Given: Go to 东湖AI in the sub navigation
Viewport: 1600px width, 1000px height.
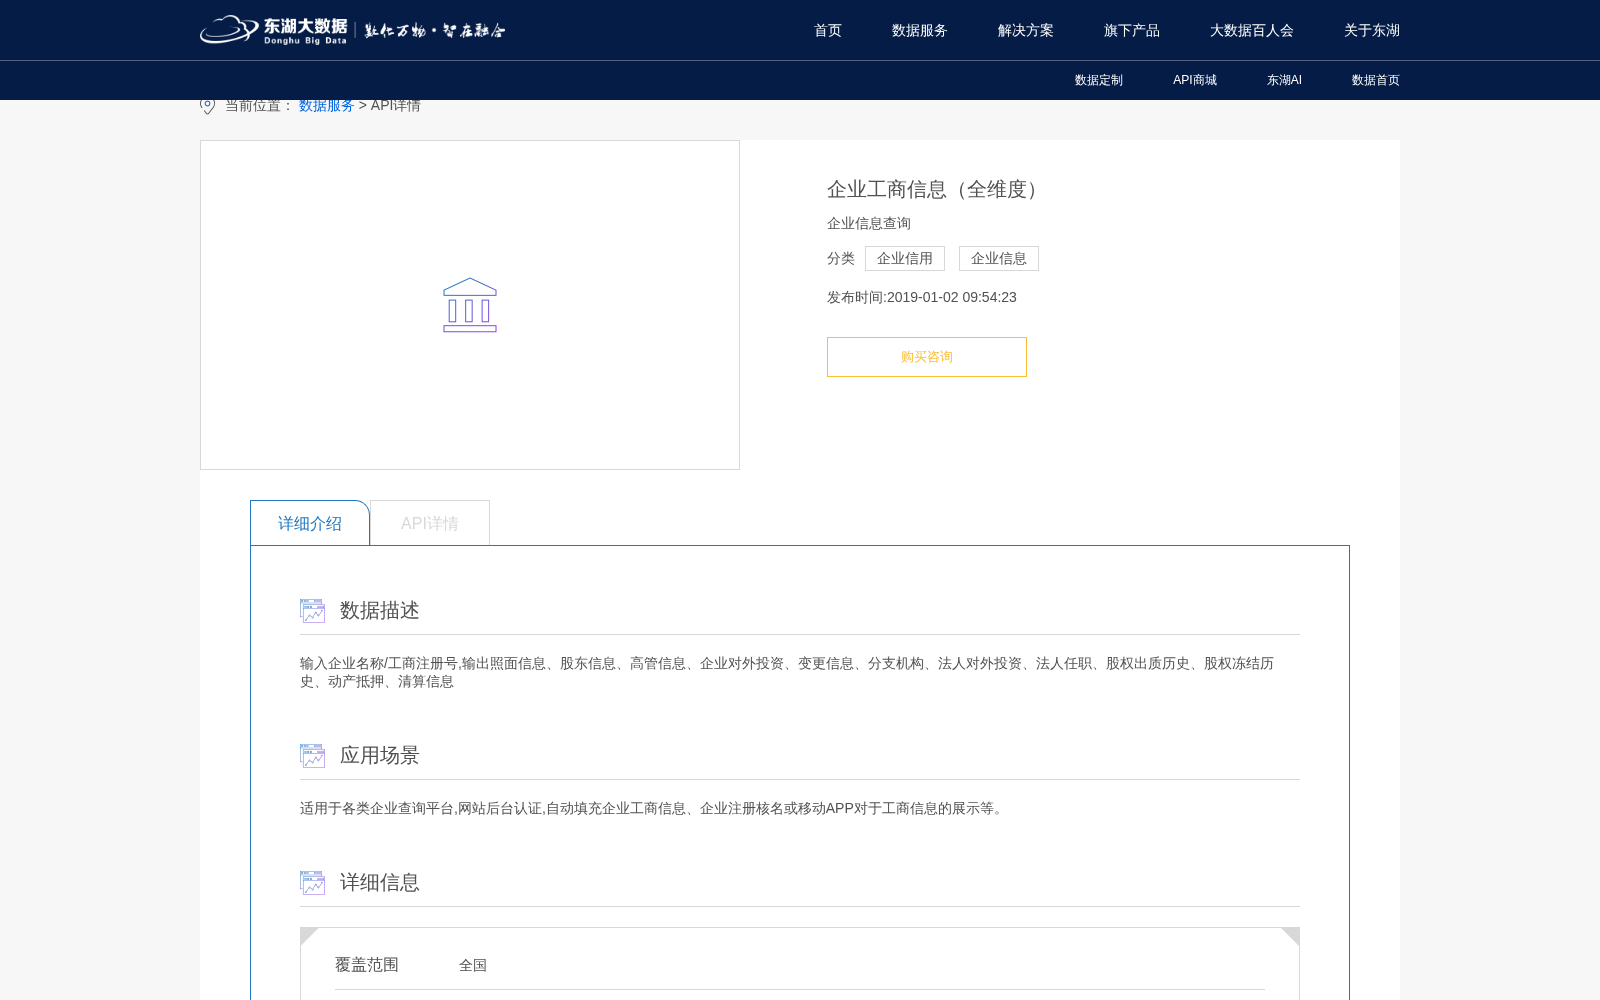Looking at the screenshot, I should pos(1284,80).
